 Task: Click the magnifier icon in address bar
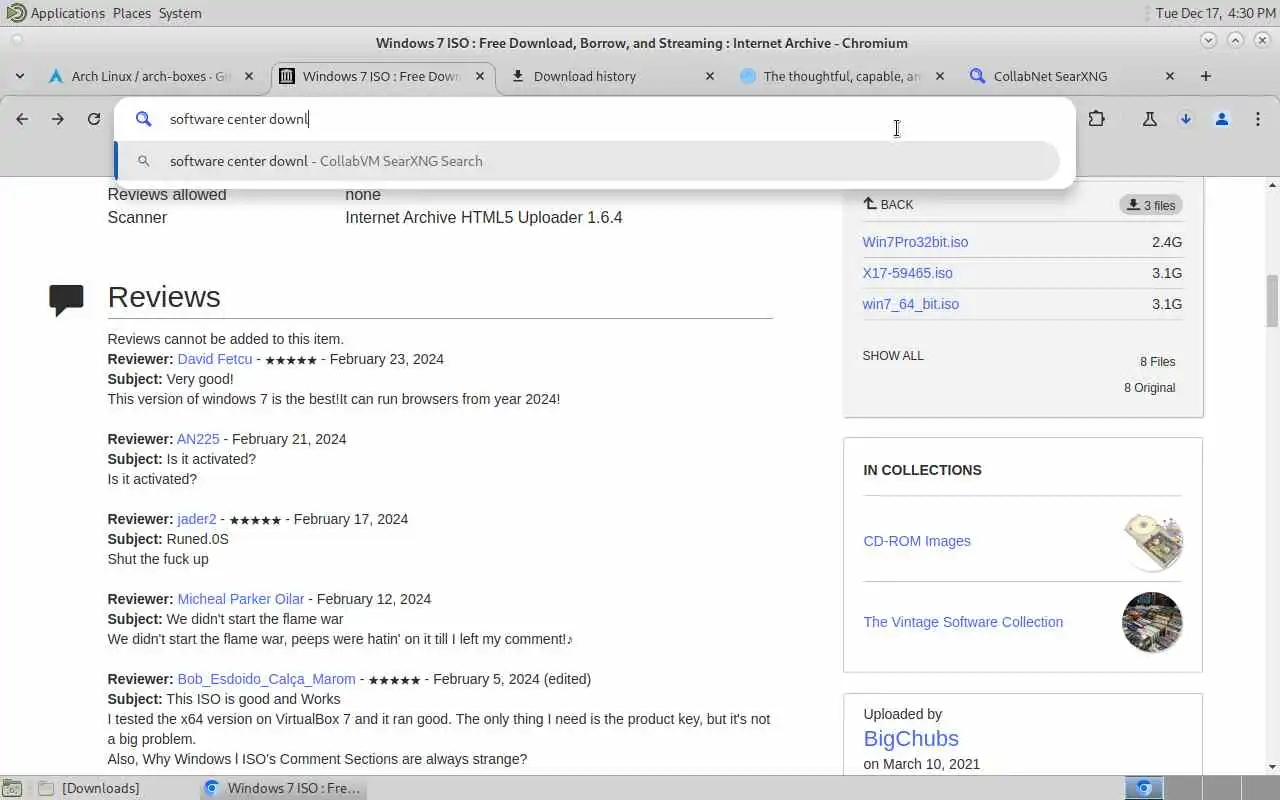pyautogui.click(x=144, y=119)
